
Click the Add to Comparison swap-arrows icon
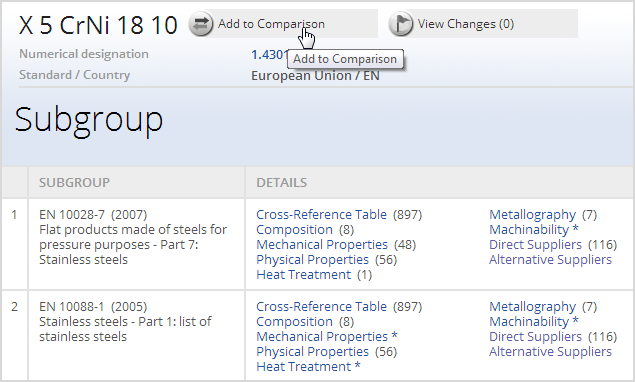pyautogui.click(x=201, y=24)
